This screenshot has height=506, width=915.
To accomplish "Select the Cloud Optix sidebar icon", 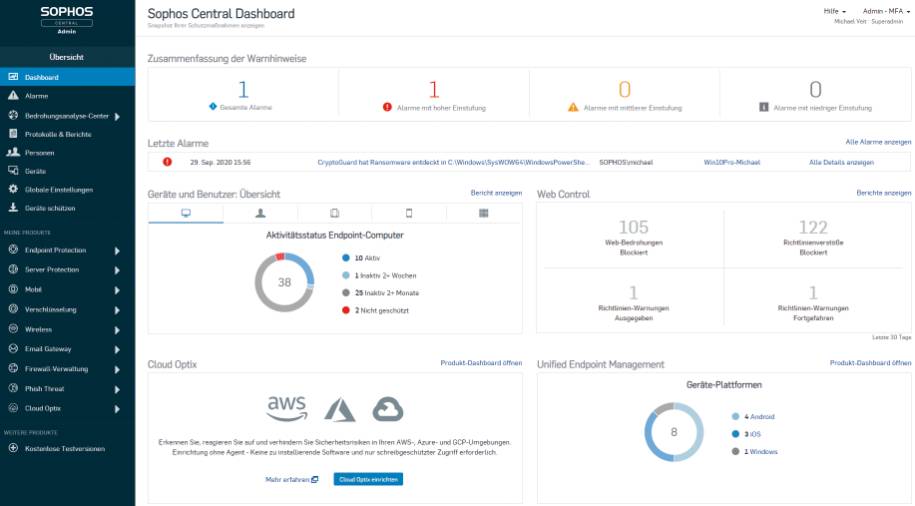I will coord(13,408).
